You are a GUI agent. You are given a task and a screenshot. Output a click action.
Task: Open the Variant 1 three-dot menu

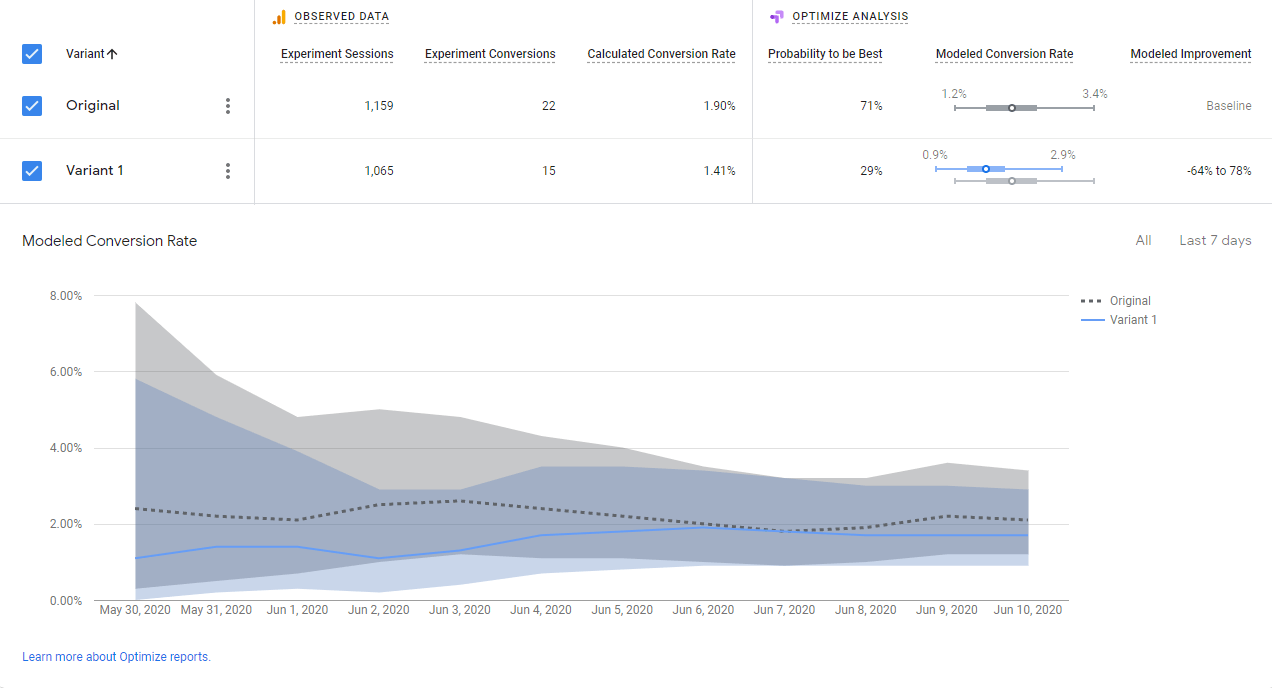228,171
